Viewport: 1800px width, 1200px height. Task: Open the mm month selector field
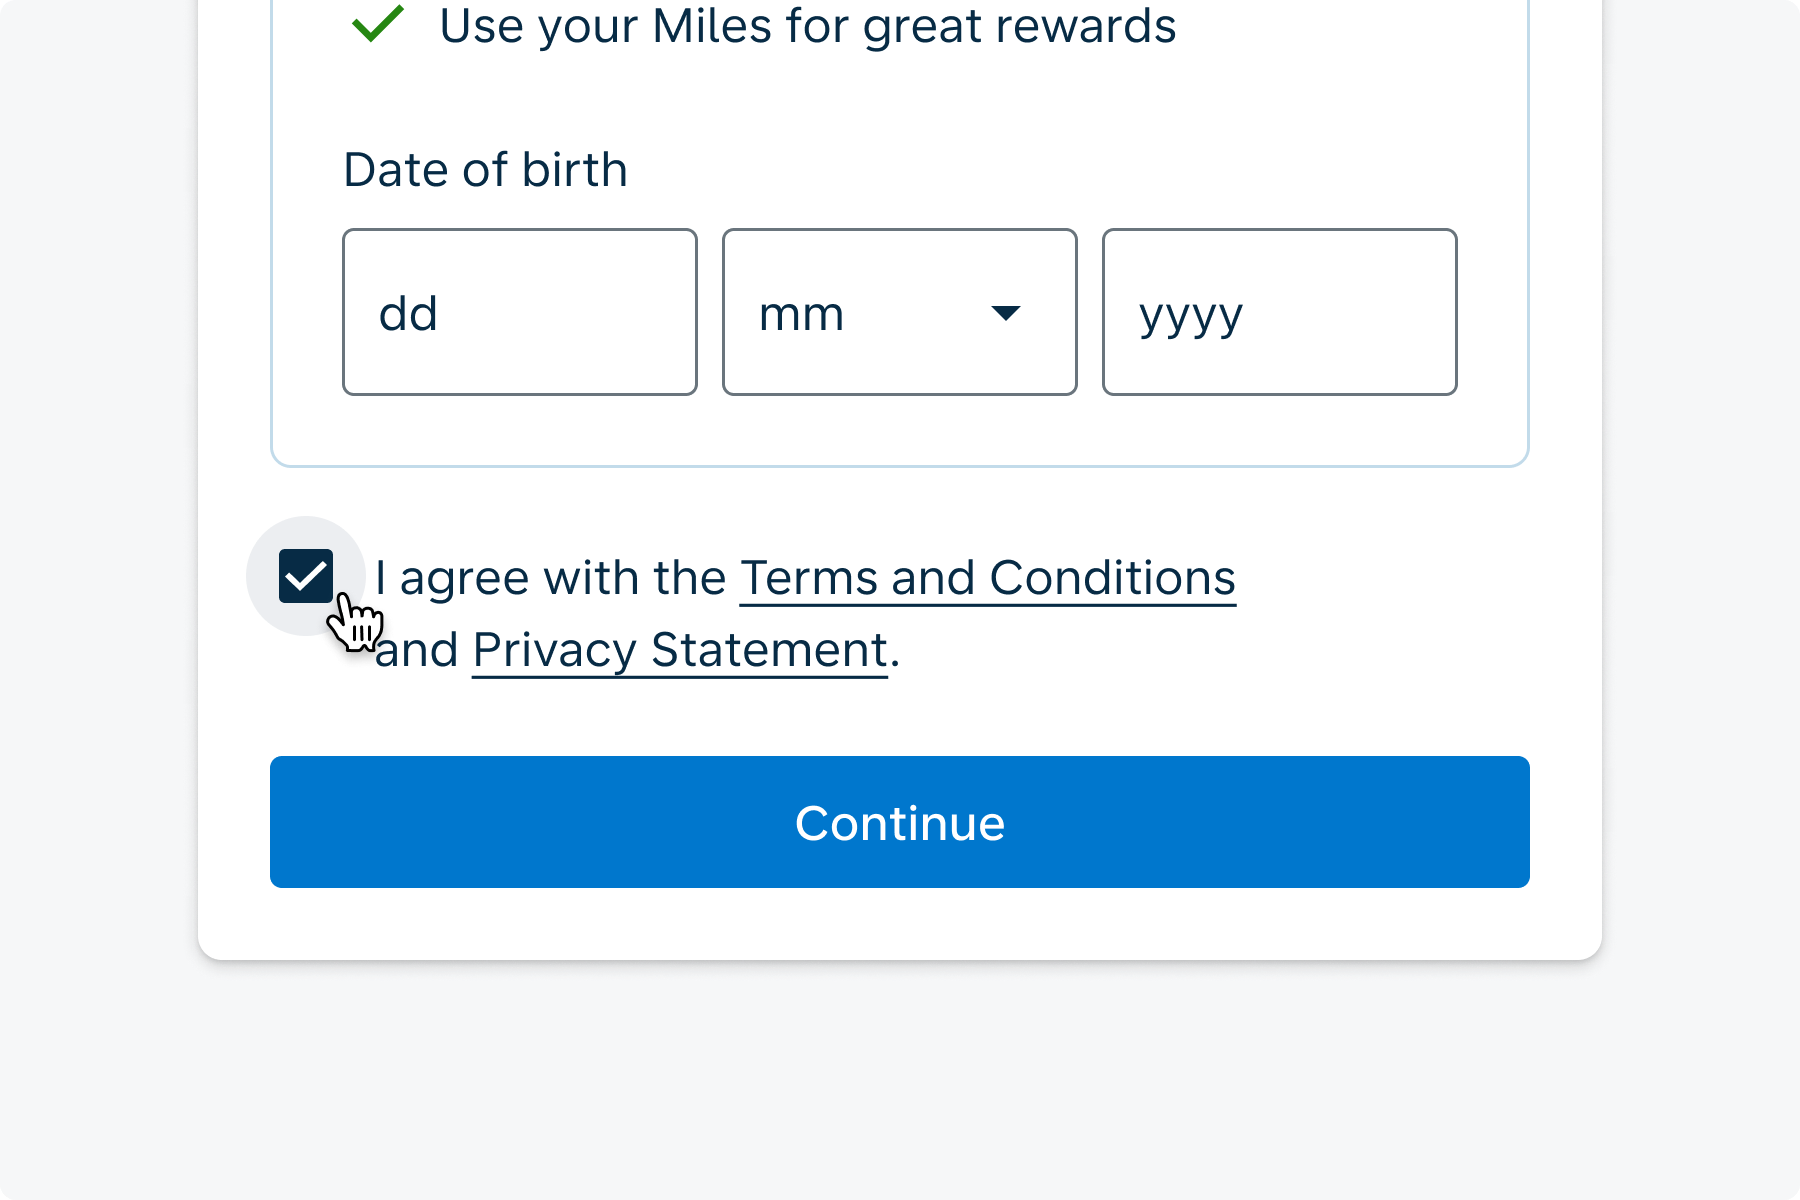pyautogui.click(x=899, y=312)
